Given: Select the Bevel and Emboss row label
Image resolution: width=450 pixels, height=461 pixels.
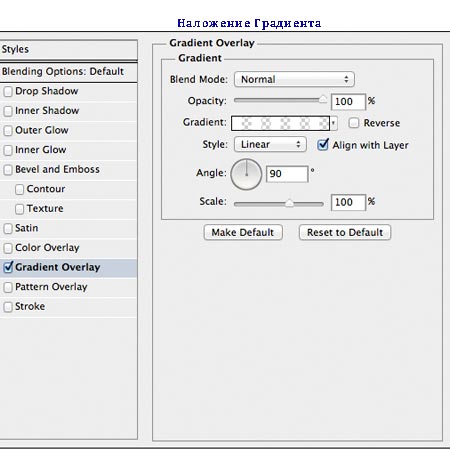Looking at the screenshot, I should click(x=57, y=169).
